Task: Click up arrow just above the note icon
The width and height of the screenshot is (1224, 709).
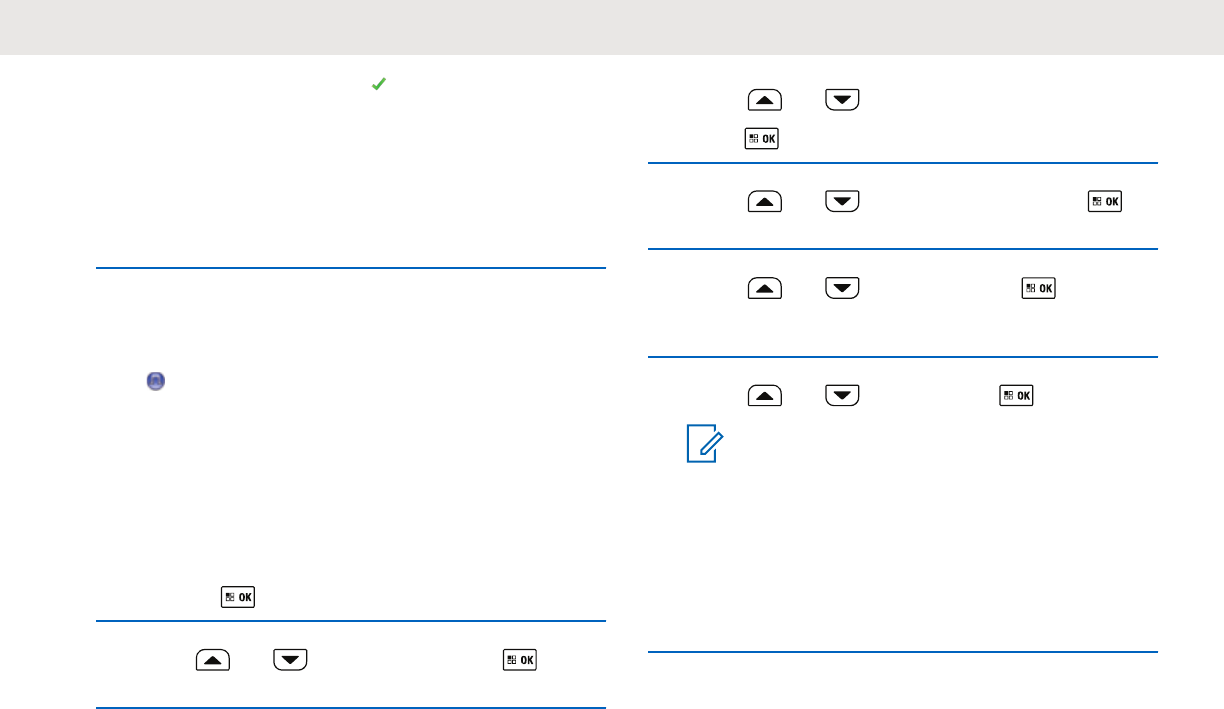Action: (764, 397)
